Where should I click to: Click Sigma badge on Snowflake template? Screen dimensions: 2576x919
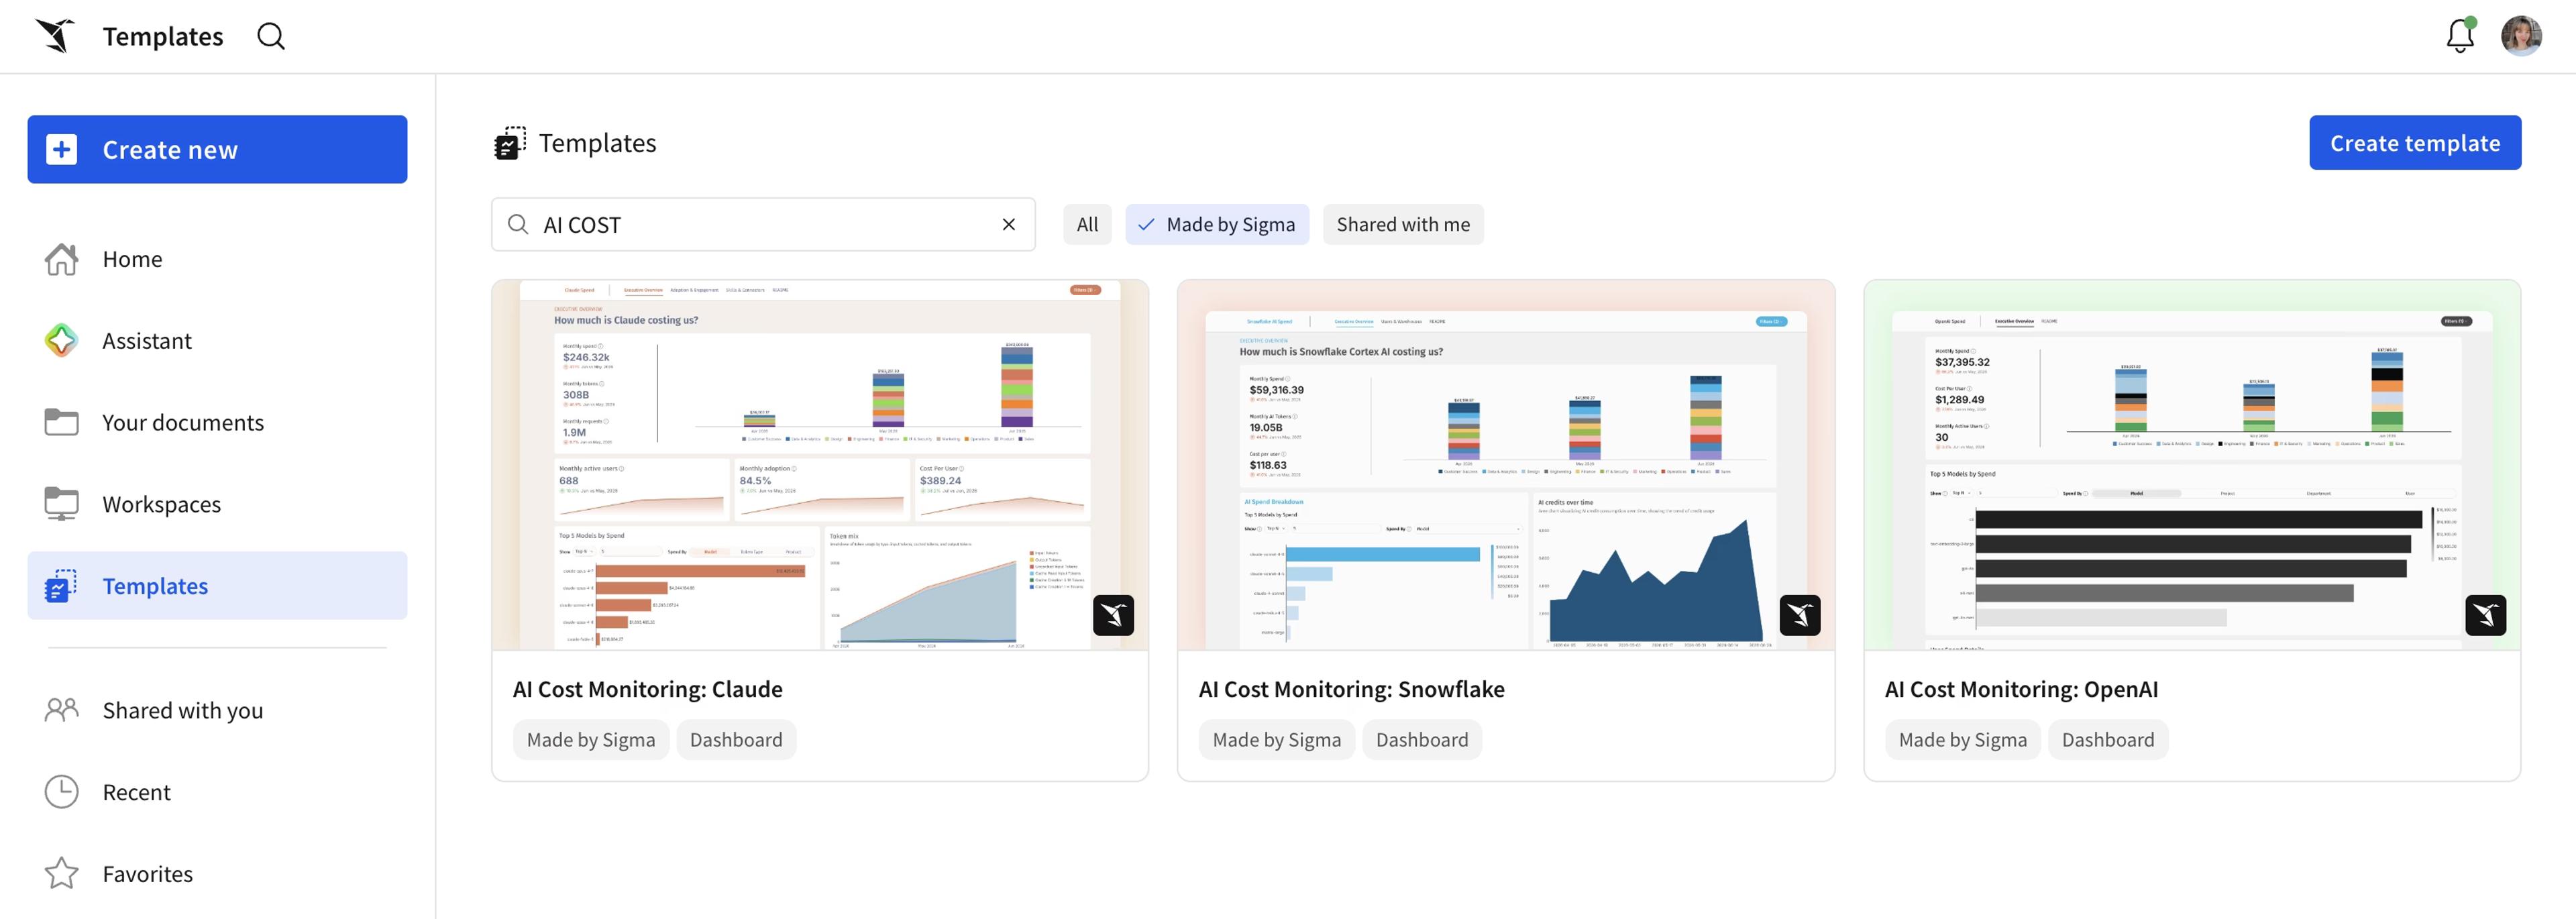[1800, 615]
